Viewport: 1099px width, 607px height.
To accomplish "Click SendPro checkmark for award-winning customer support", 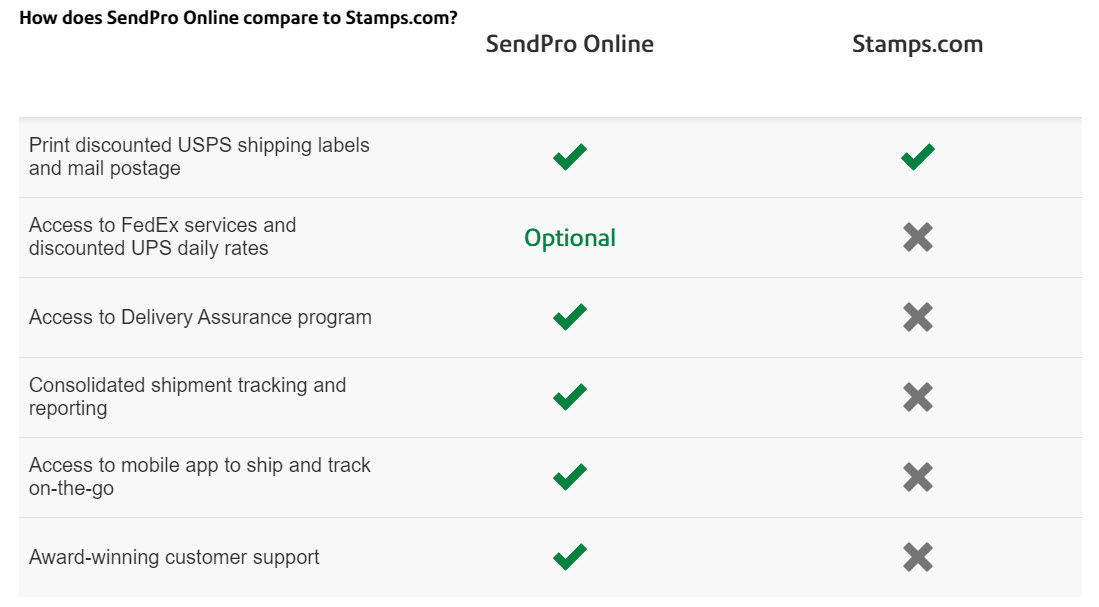I will click(x=569, y=557).
